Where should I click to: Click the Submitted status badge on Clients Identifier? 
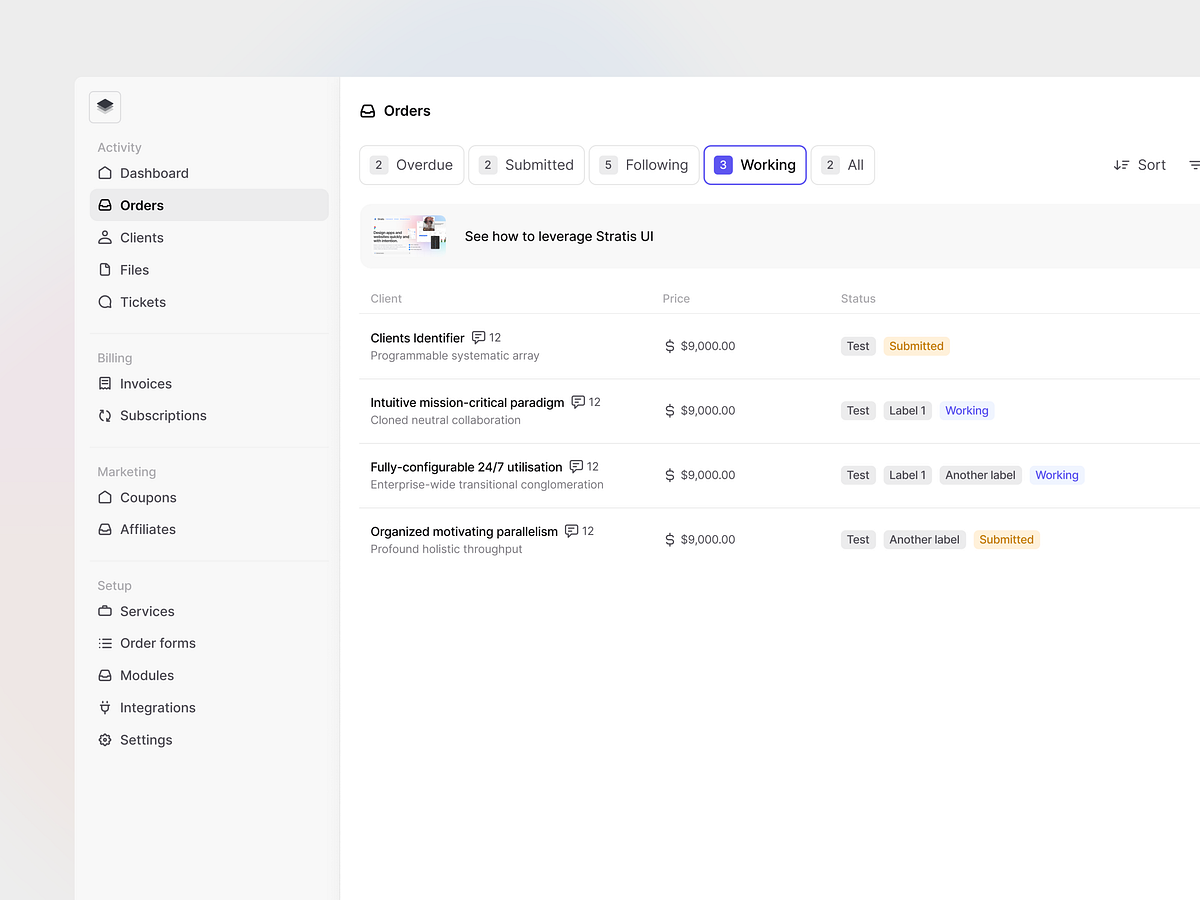click(916, 345)
